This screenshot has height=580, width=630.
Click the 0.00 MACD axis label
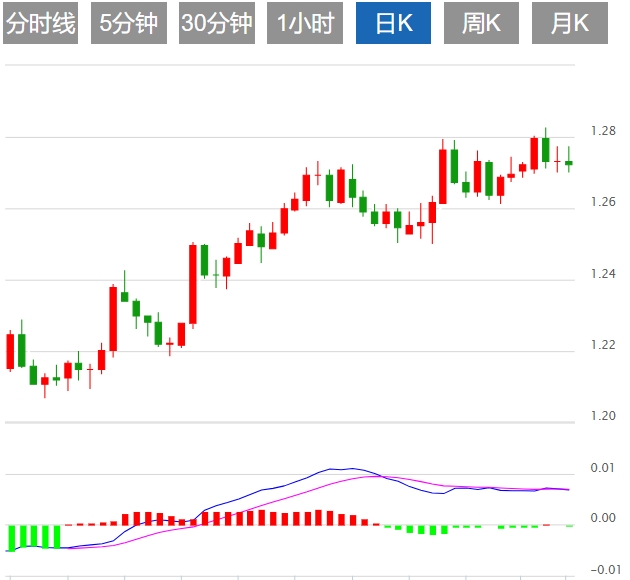[603, 518]
